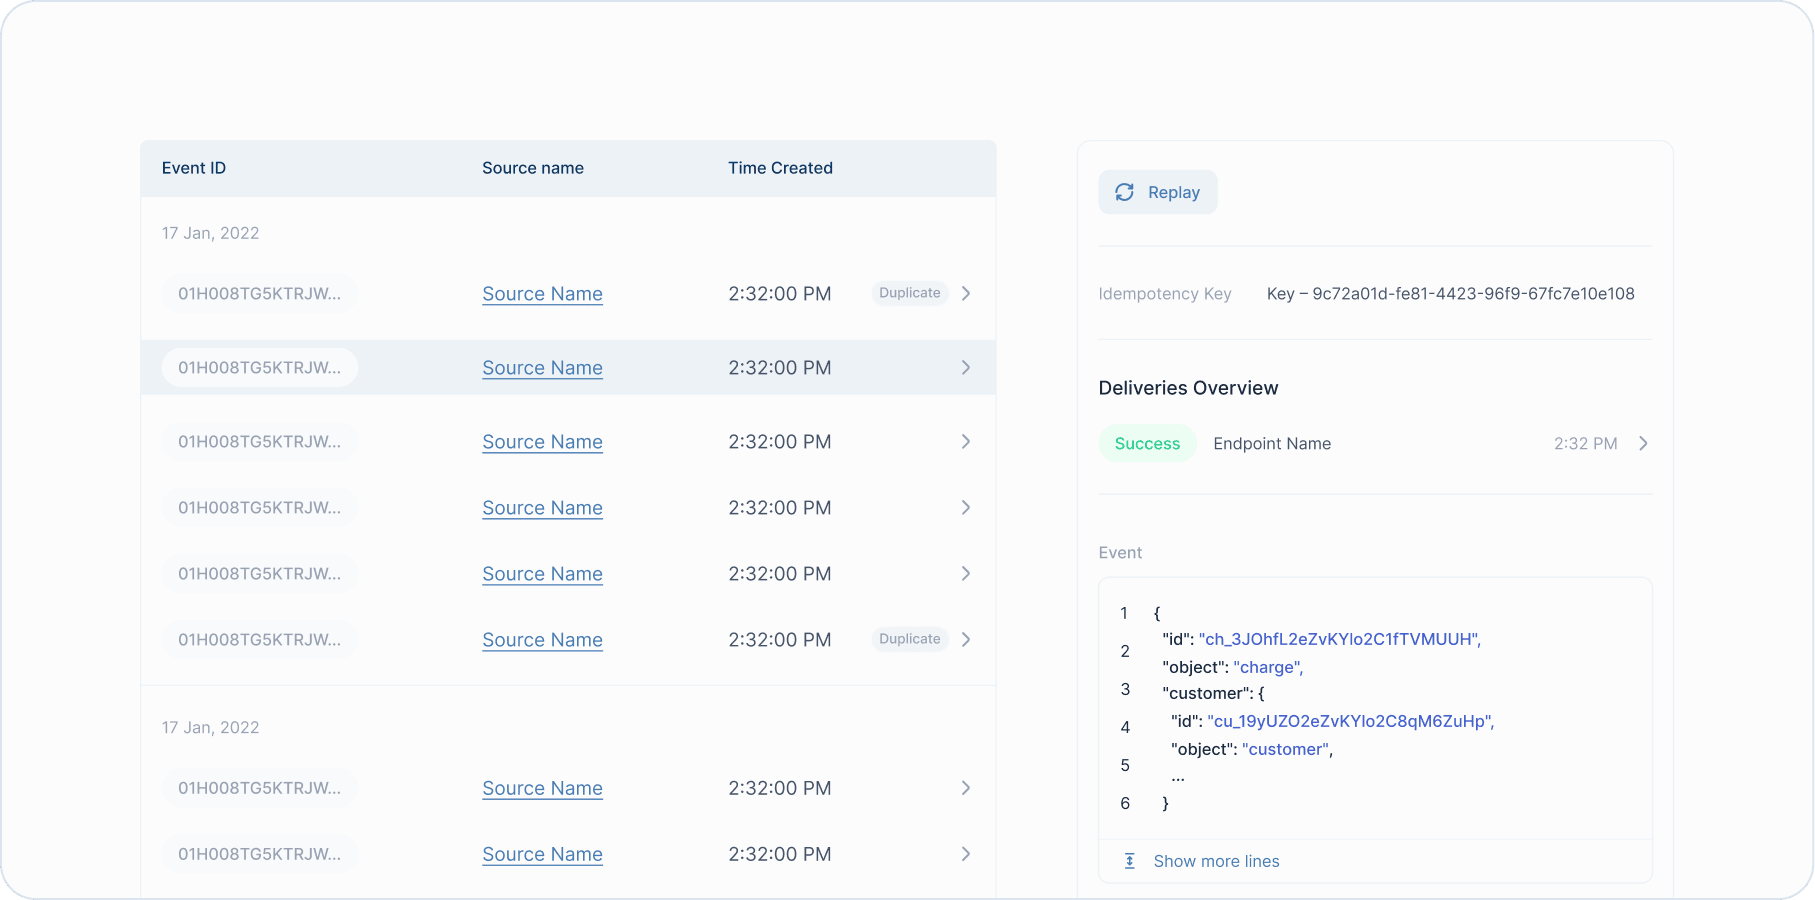Viewport: 1815px width, 900px height.
Task: Click the Time Created column header
Action: click(x=780, y=168)
